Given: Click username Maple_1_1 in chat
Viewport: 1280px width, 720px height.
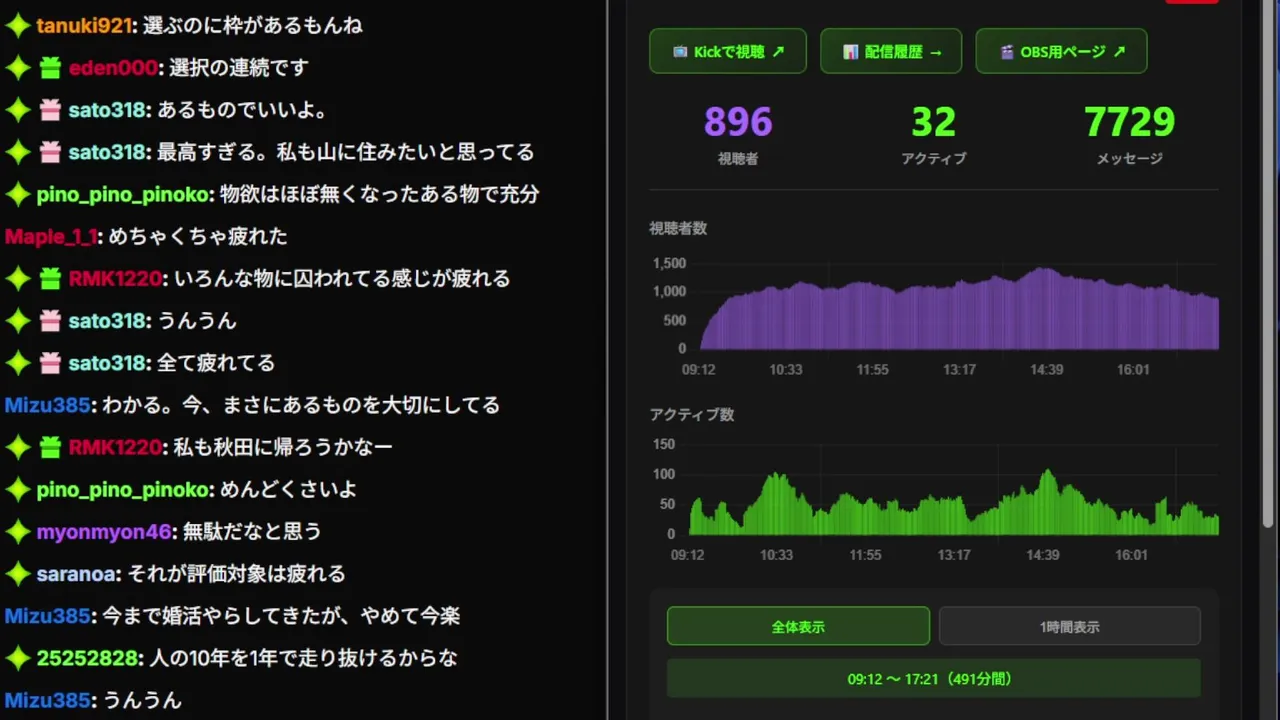Looking at the screenshot, I should [x=51, y=236].
